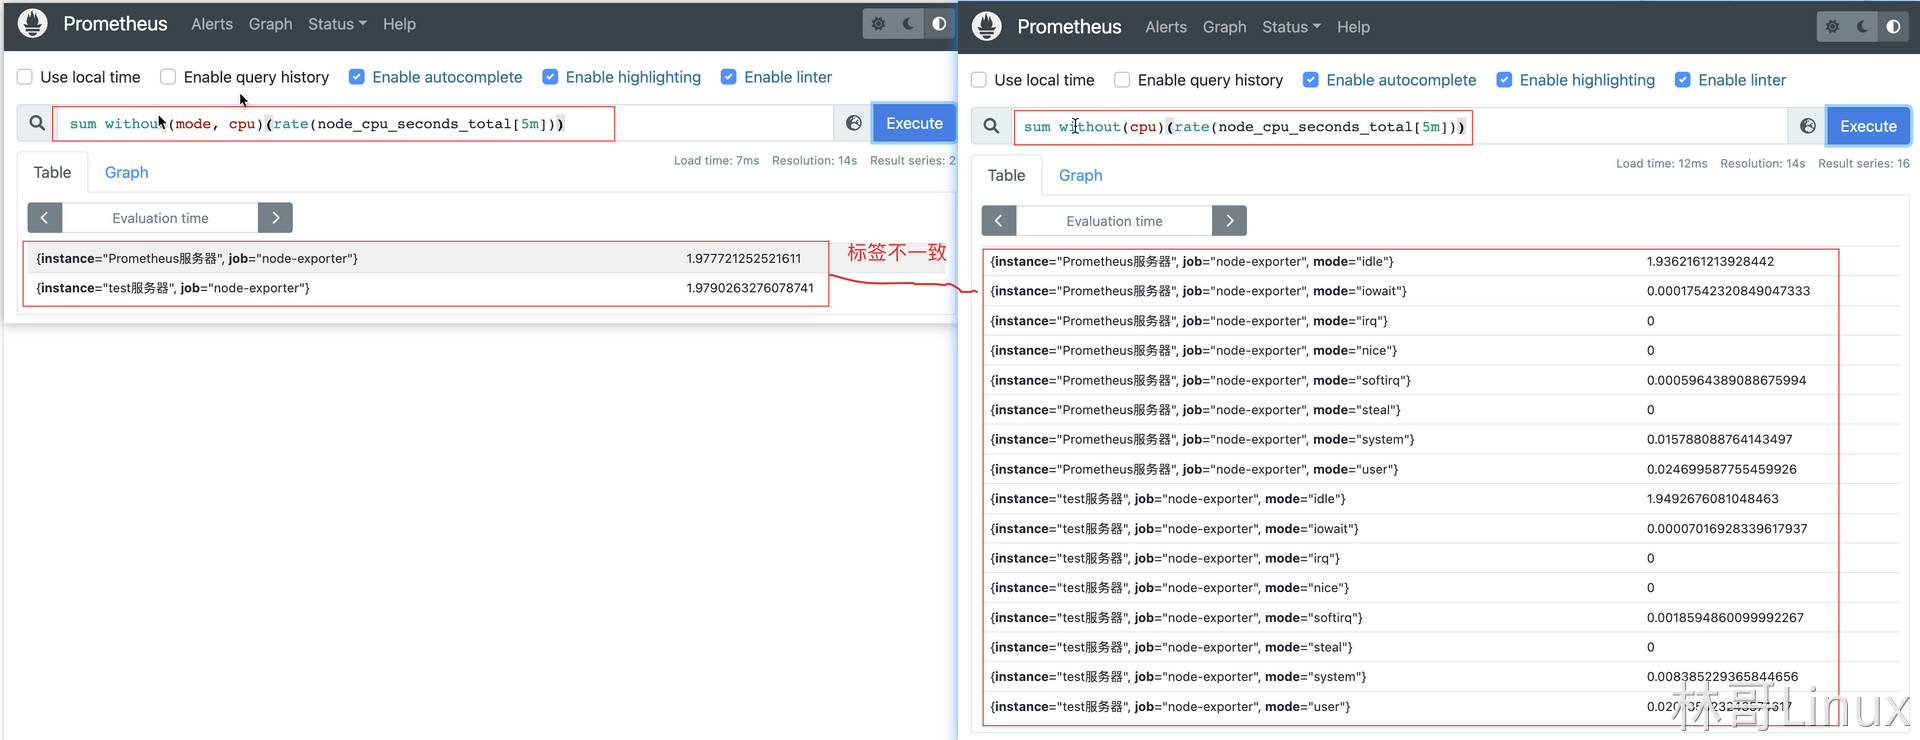The width and height of the screenshot is (1920, 740).
Task: Select dark theme moon icon in right window
Action: tap(1862, 27)
